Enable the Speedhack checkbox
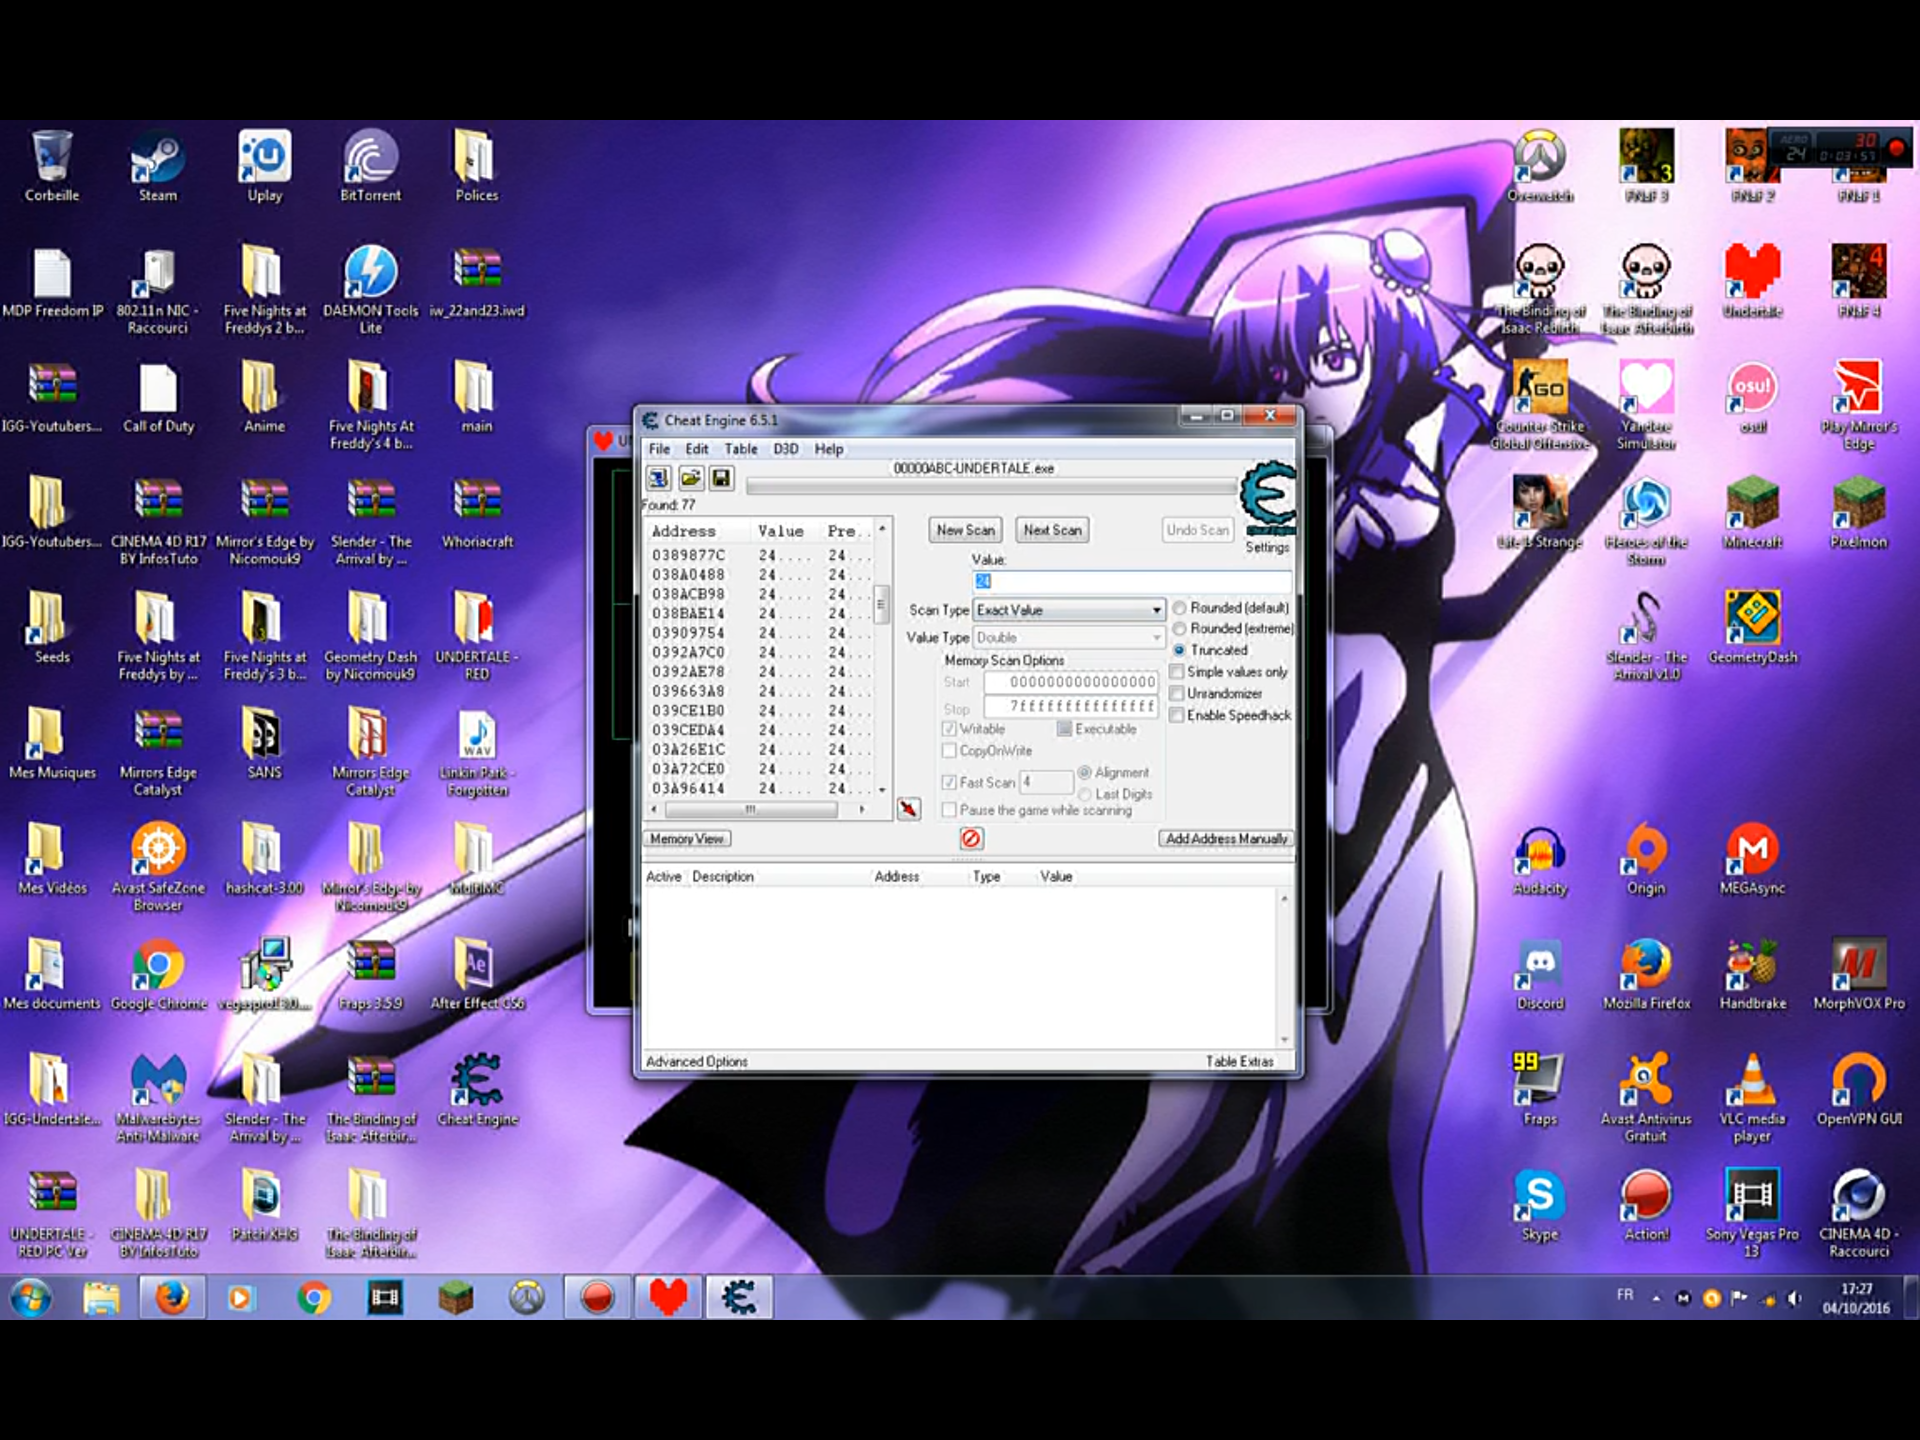Screen dimensions: 1920x1440 tap(1177, 715)
